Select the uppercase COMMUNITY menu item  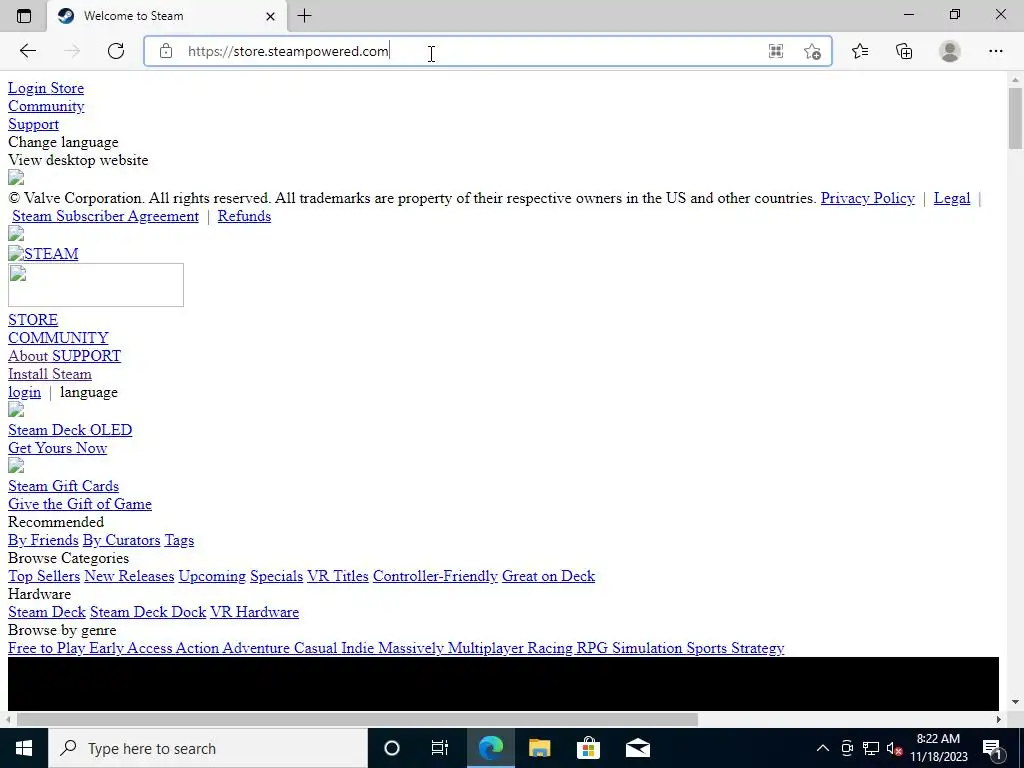click(x=58, y=338)
